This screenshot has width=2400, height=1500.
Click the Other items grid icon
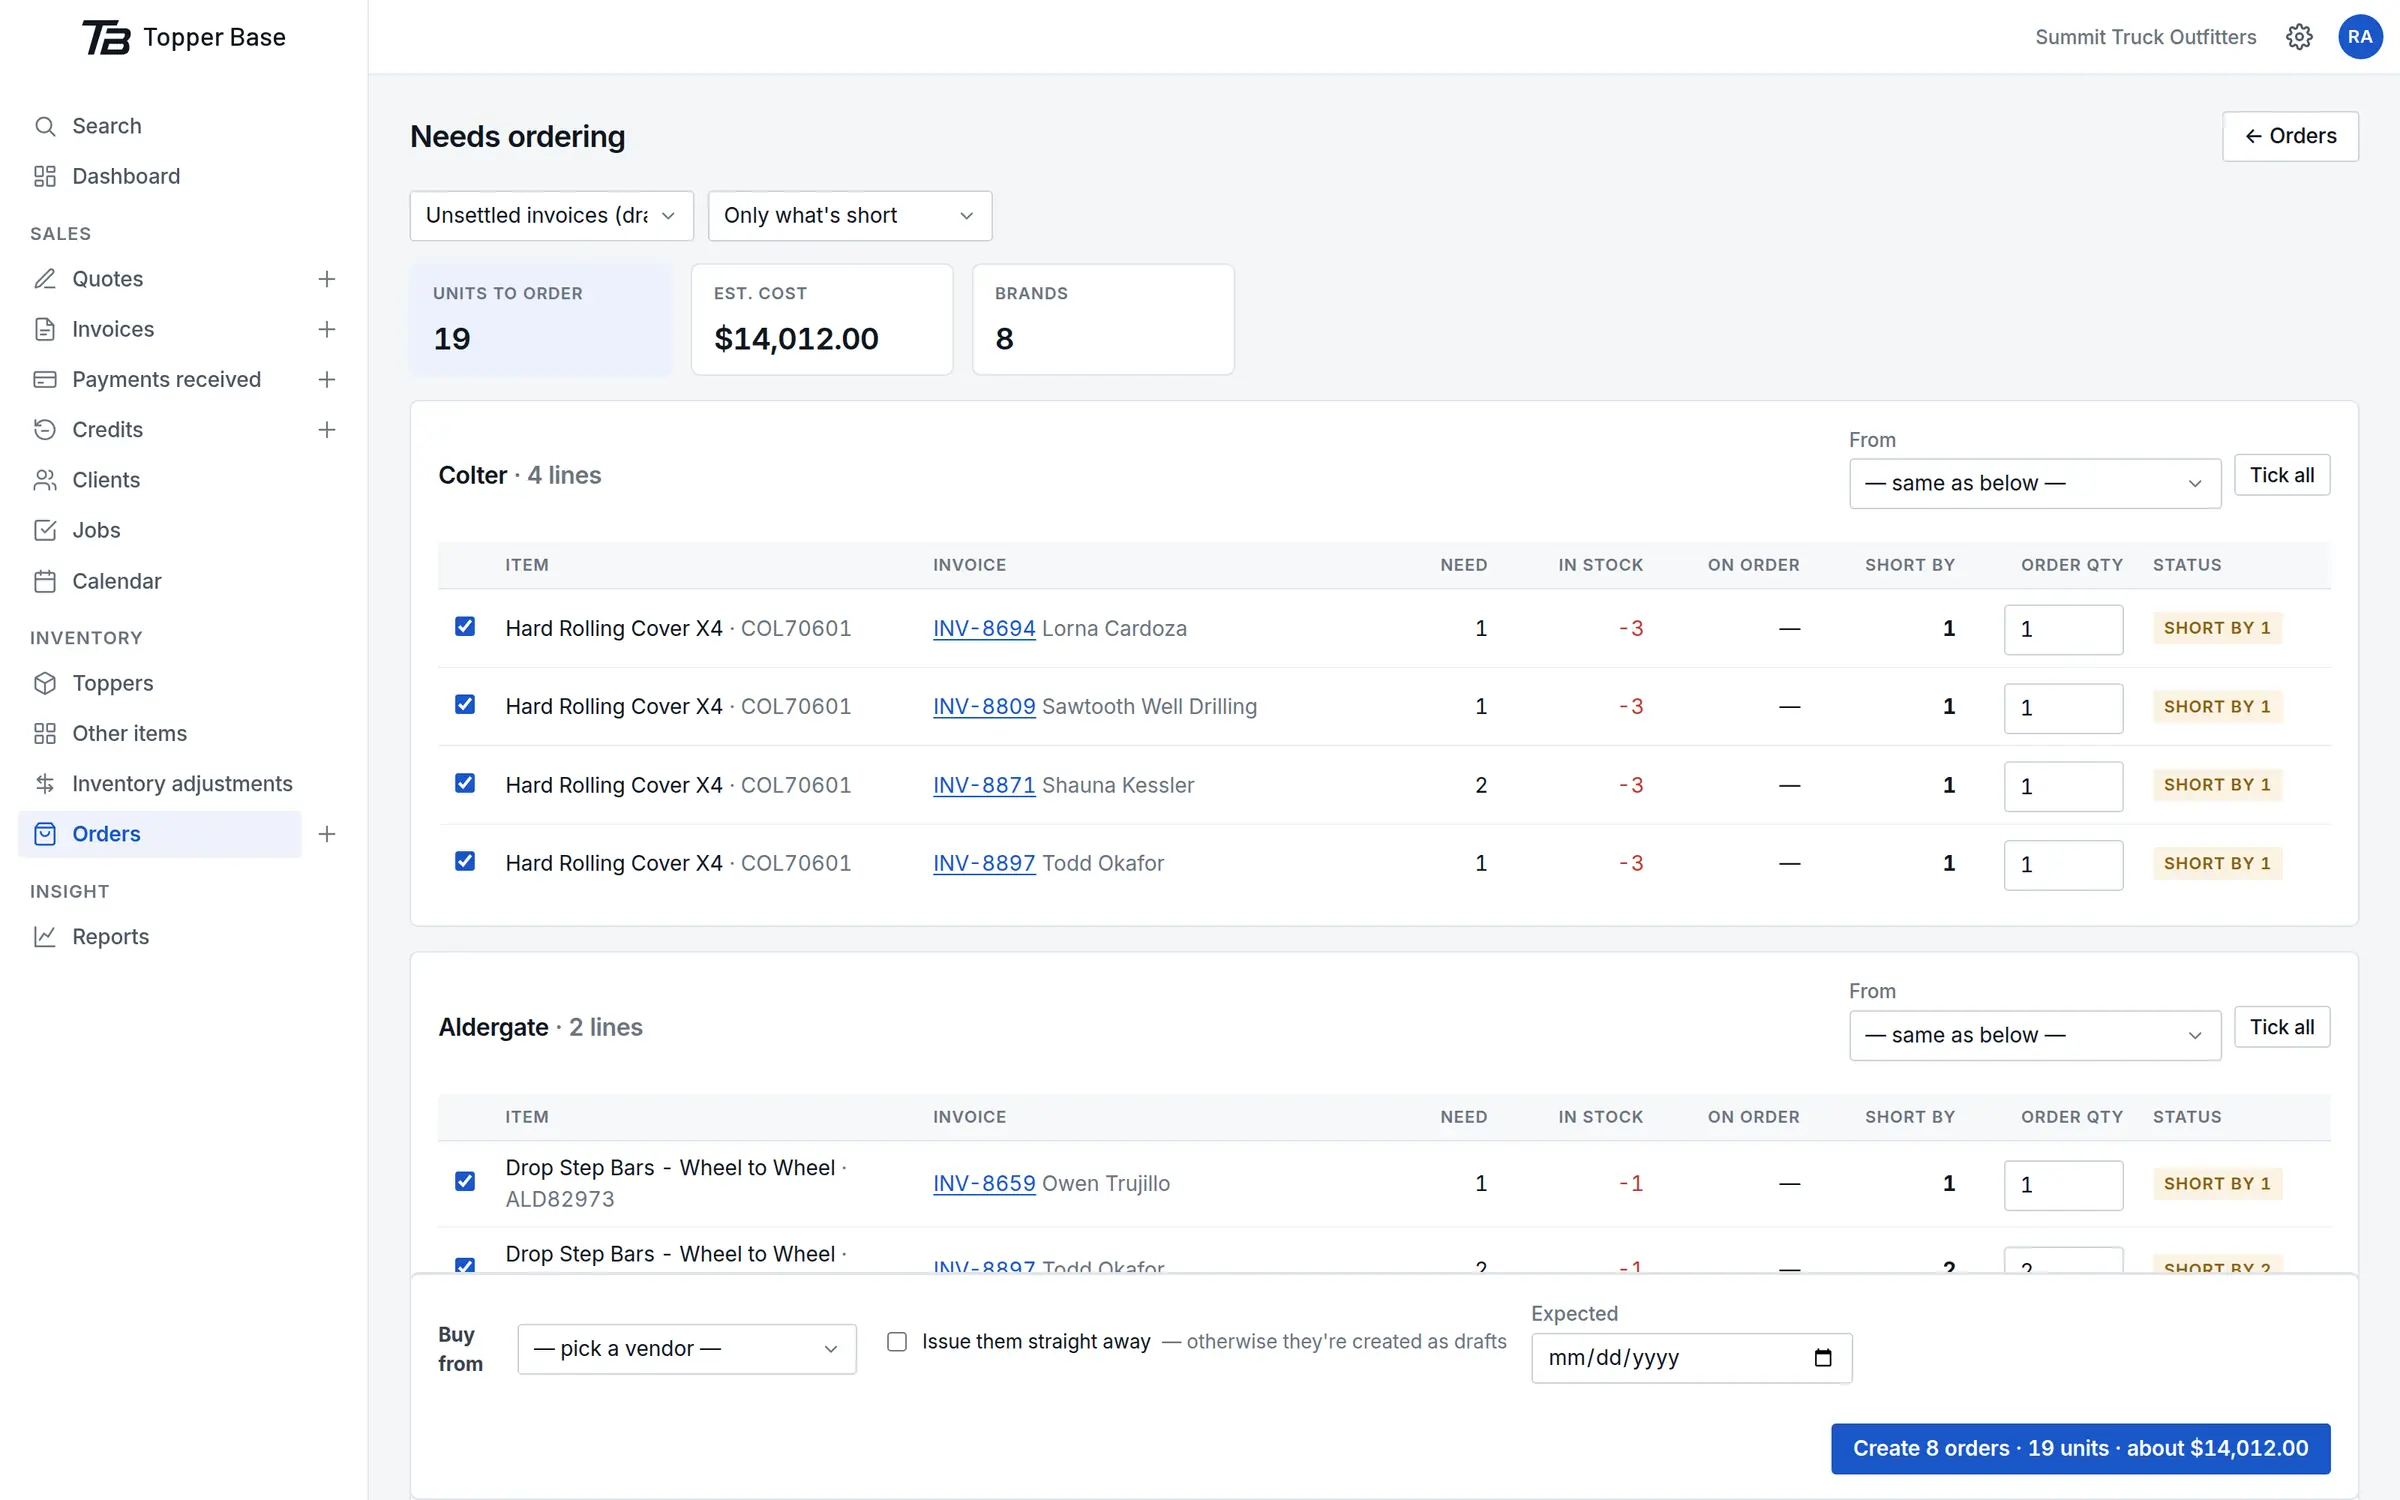pos(45,733)
